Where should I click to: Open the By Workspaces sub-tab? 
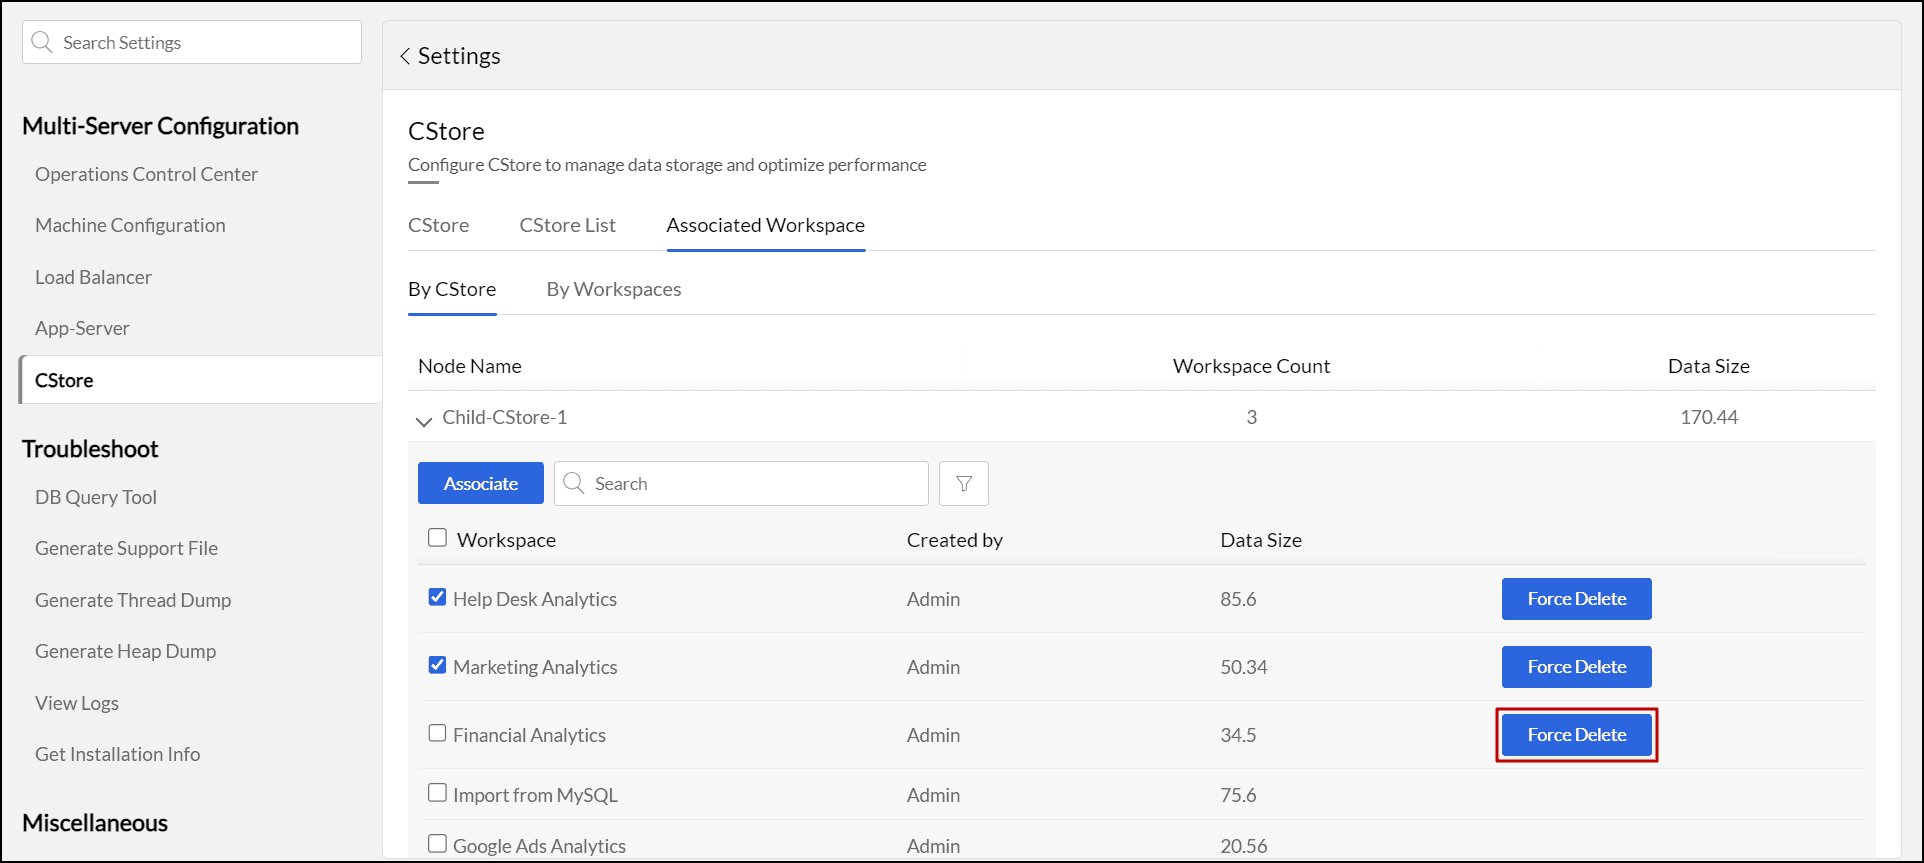point(613,289)
